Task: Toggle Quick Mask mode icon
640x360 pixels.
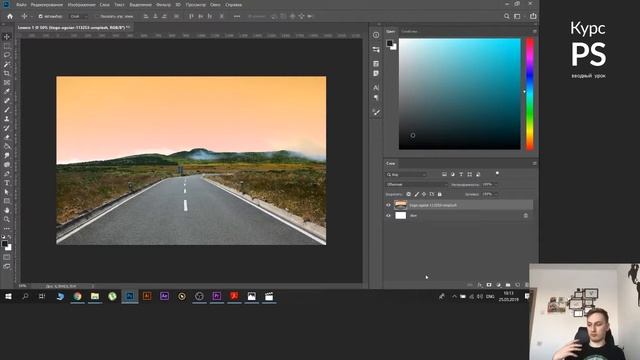Action: coord(7,257)
